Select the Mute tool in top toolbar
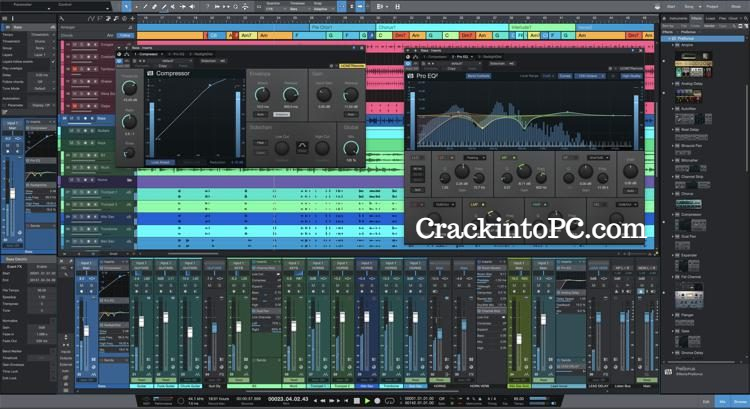 173,6
